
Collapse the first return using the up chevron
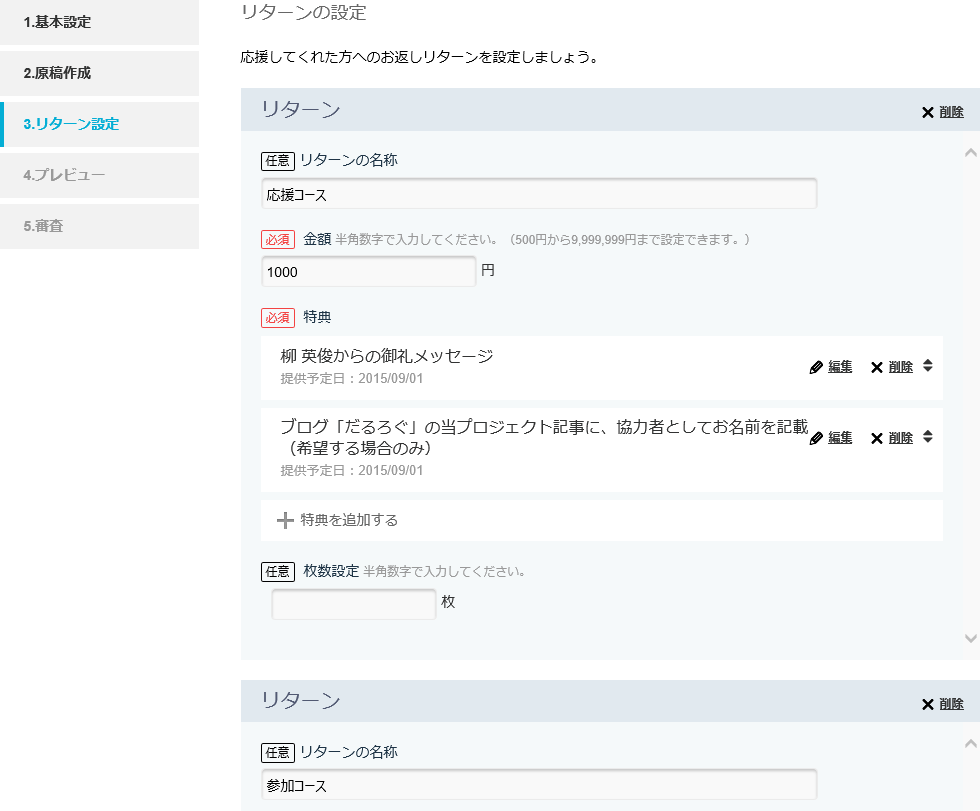[969, 153]
